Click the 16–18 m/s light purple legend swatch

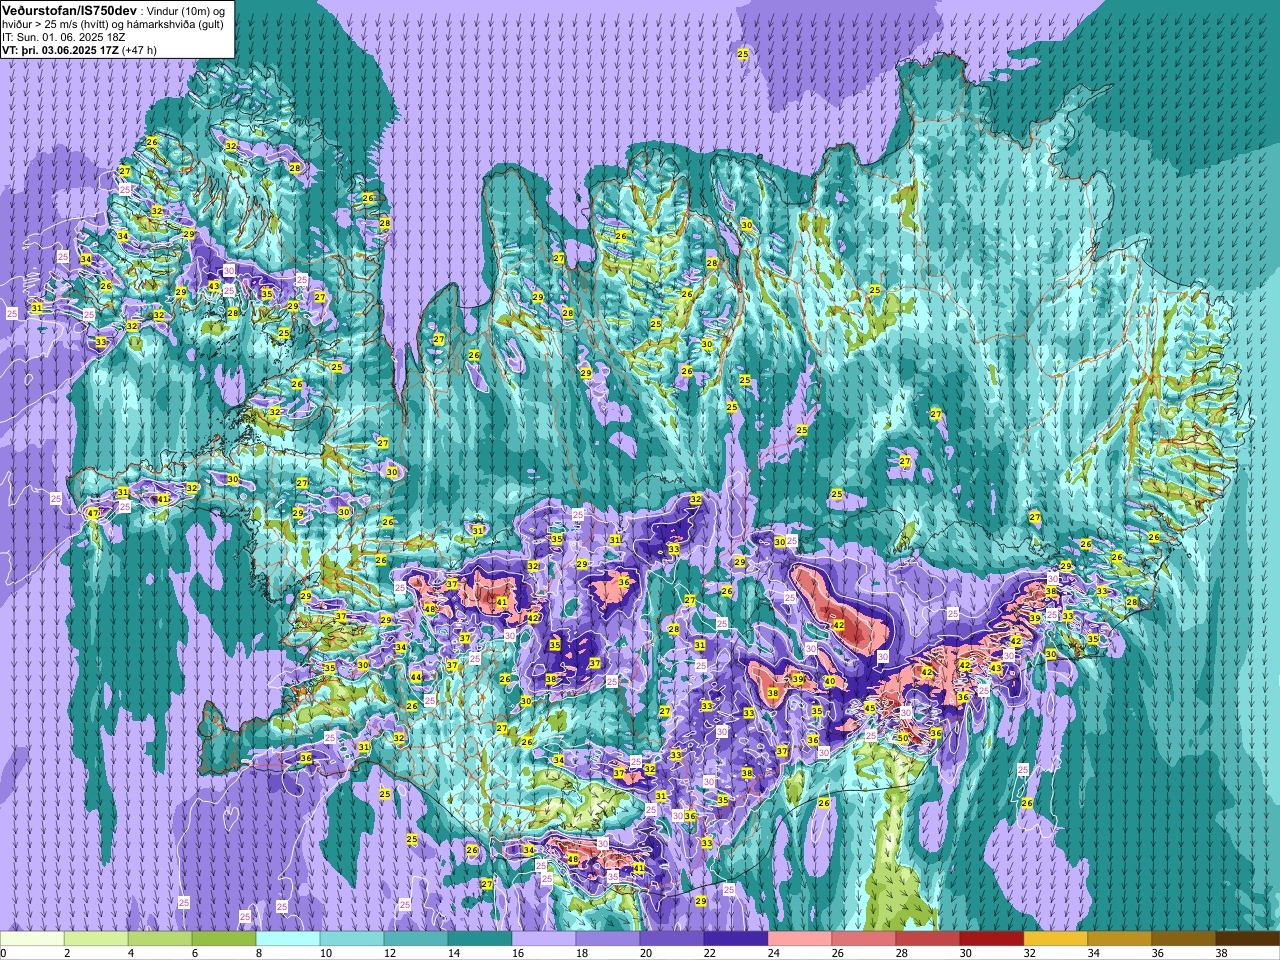(x=544, y=939)
